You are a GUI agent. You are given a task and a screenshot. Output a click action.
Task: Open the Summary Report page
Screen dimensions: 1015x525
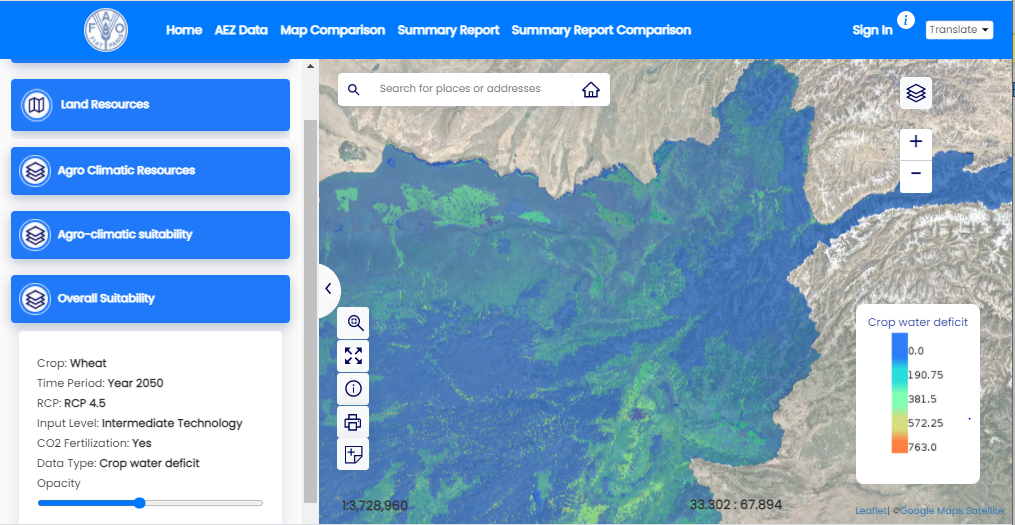coord(448,30)
